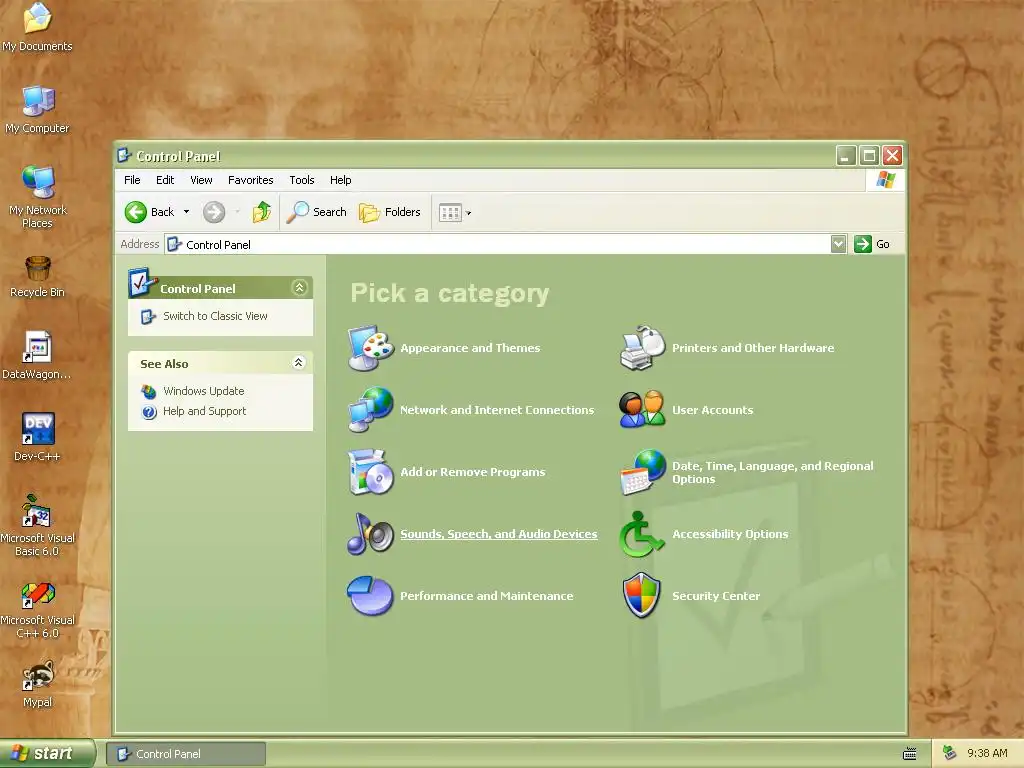Click the Address bar text field
This screenshot has height=768, width=1024.
pyautogui.click(x=498, y=244)
